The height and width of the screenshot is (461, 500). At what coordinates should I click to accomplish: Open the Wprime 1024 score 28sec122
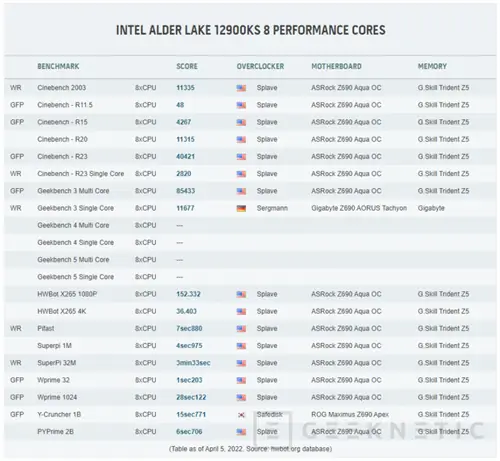coord(191,397)
